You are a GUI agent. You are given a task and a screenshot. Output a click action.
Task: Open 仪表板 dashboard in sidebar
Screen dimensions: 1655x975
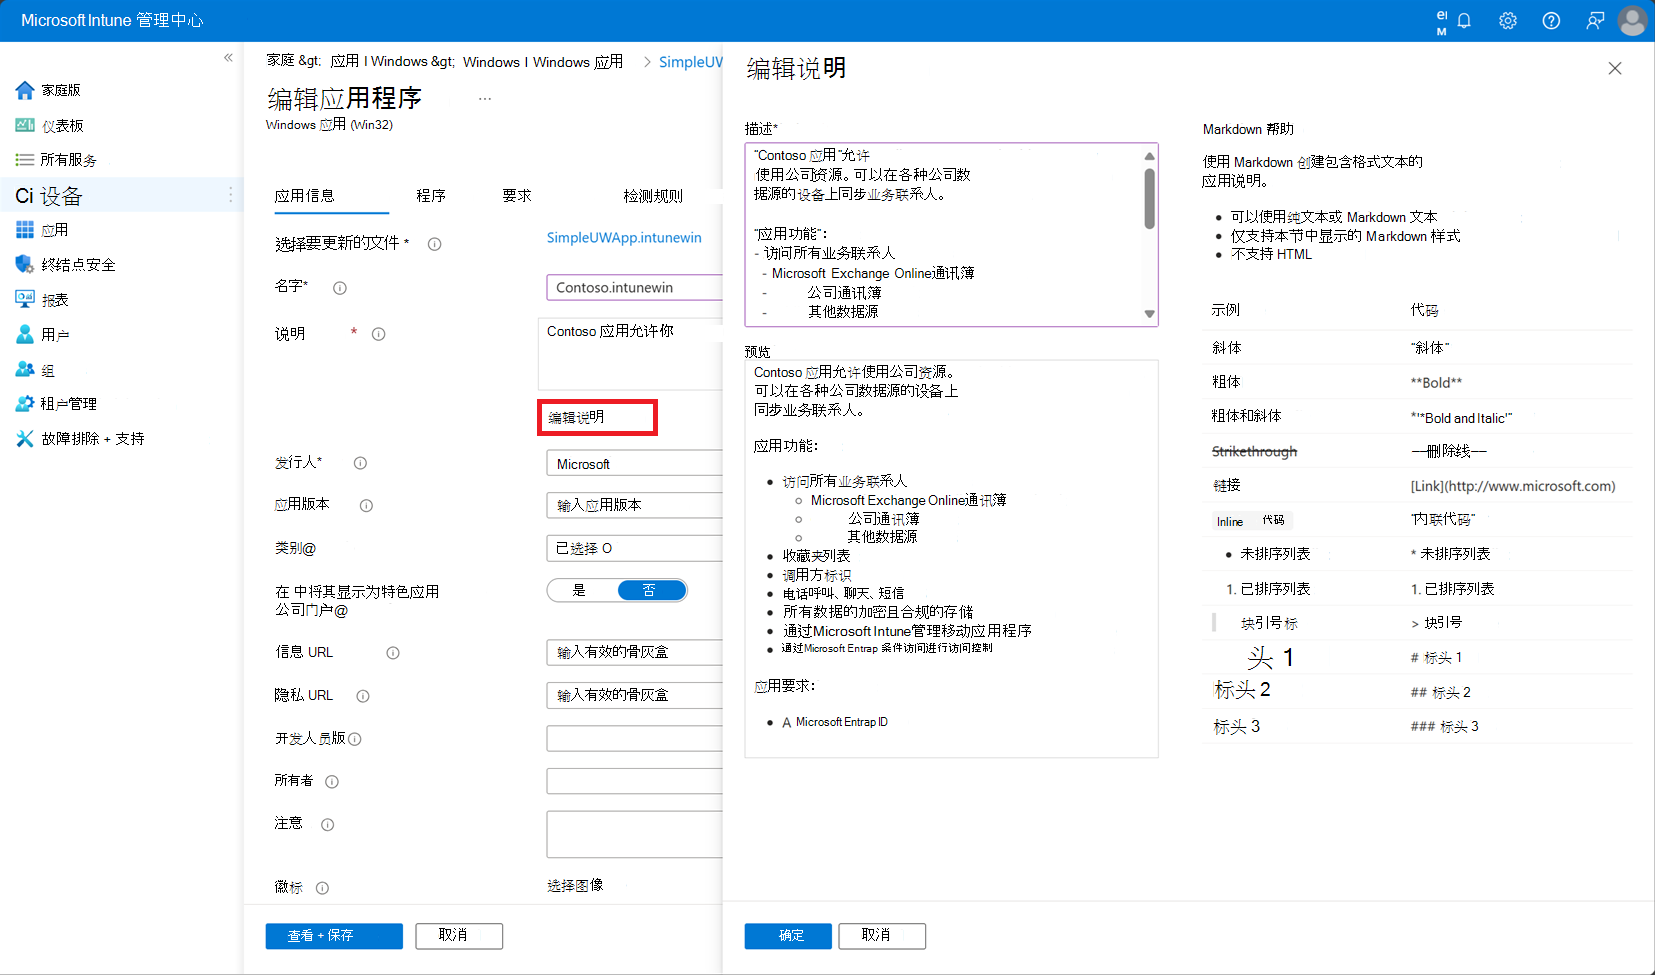point(50,125)
